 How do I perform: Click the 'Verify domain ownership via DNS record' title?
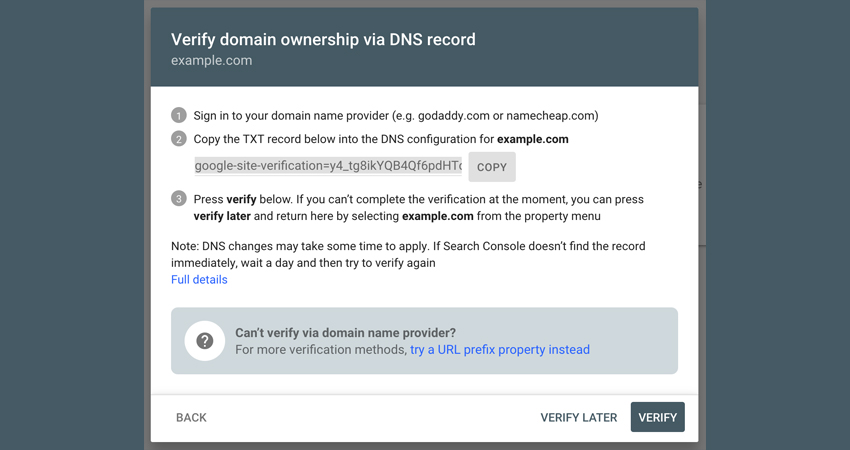(x=323, y=40)
